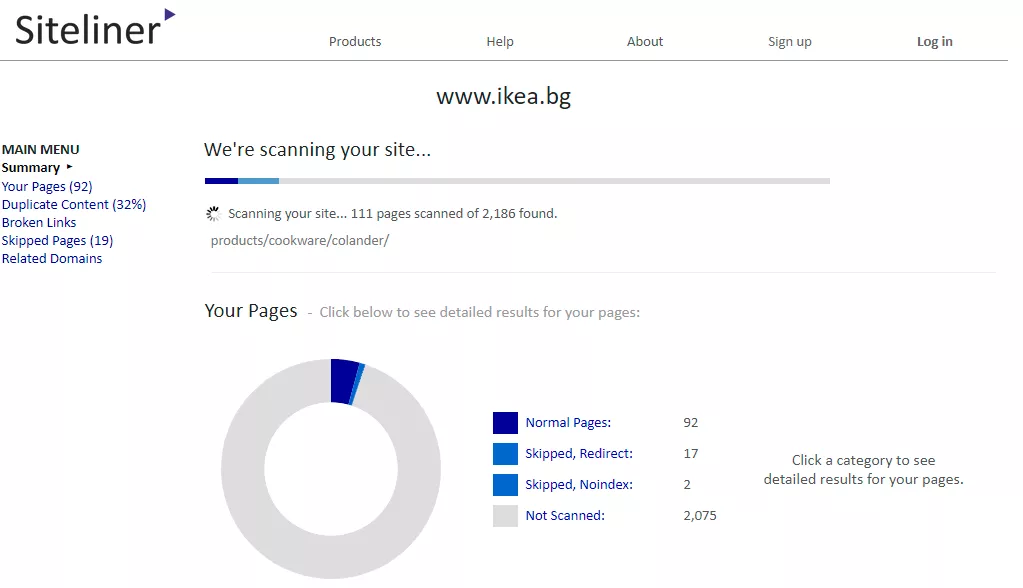Open Related Domains link
The width and height of the screenshot is (1023, 588).
pyautogui.click(x=52, y=258)
